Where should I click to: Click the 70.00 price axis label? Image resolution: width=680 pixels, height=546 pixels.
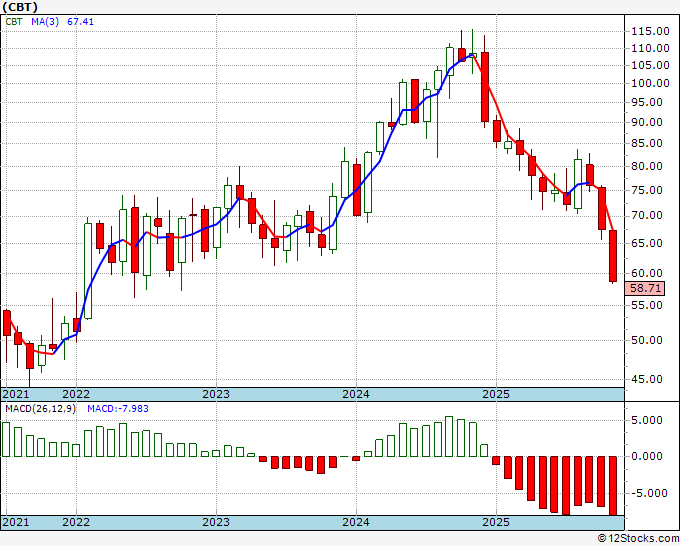point(647,216)
